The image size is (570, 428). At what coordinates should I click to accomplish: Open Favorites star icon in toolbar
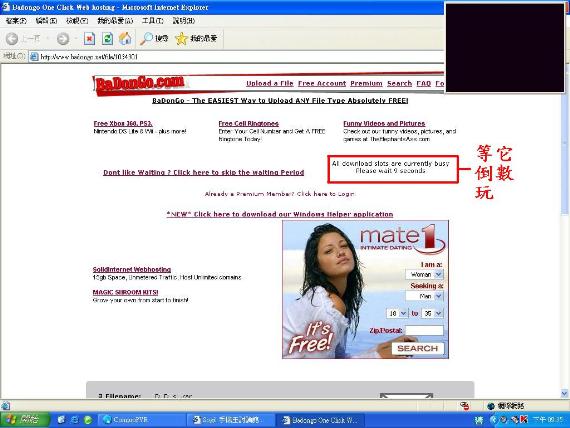[181, 39]
